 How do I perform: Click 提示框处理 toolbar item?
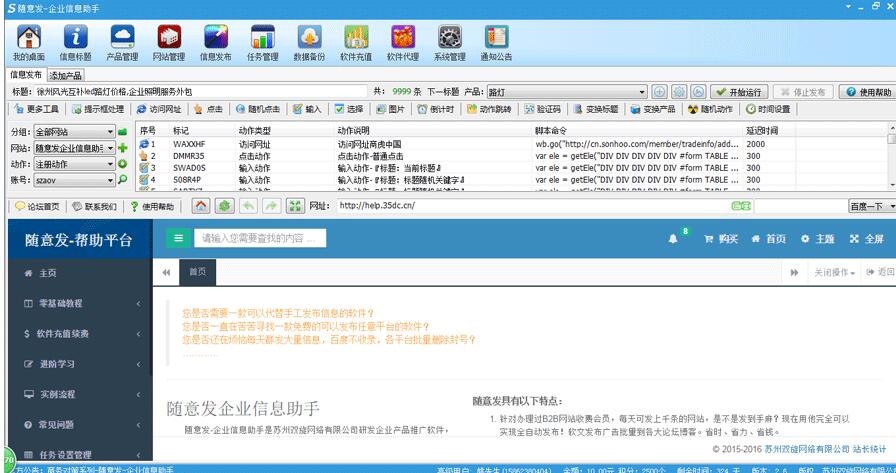(x=98, y=109)
